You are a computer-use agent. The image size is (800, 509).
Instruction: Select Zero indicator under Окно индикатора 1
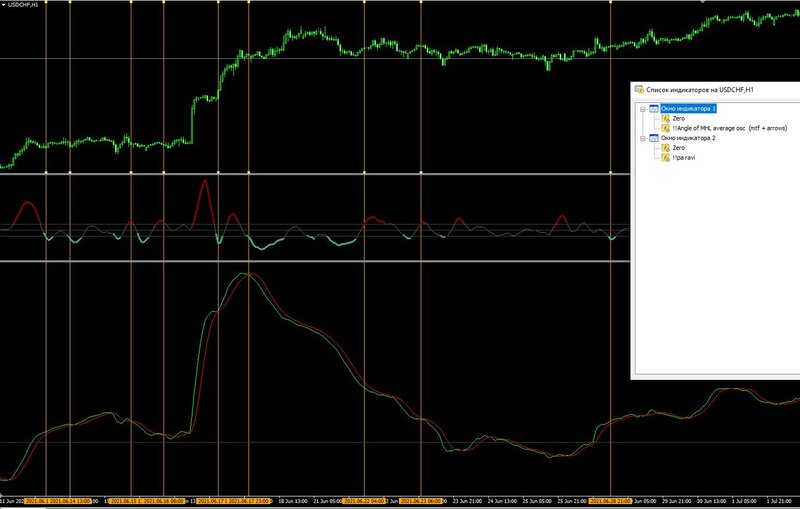click(679, 118)
